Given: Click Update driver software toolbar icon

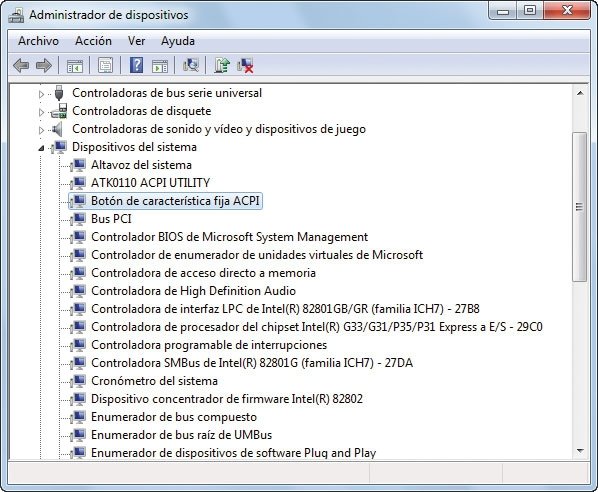Looking at the screenshot, I should click(x=222, y=65).
